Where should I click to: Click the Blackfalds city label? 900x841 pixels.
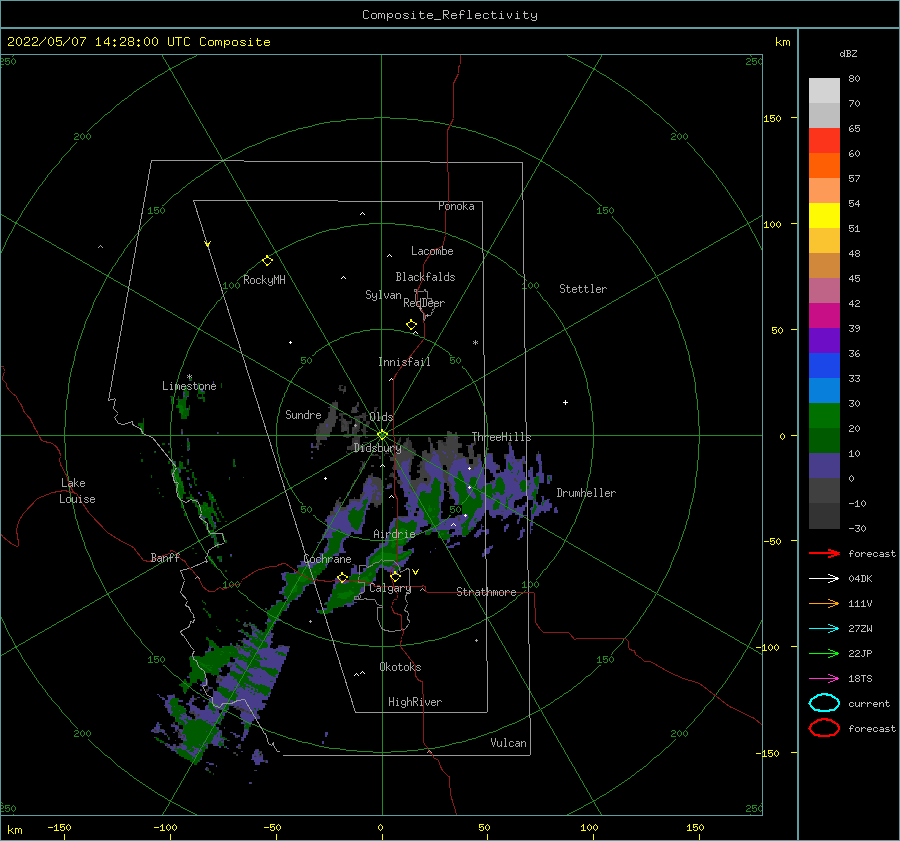(x=425, y=277)
